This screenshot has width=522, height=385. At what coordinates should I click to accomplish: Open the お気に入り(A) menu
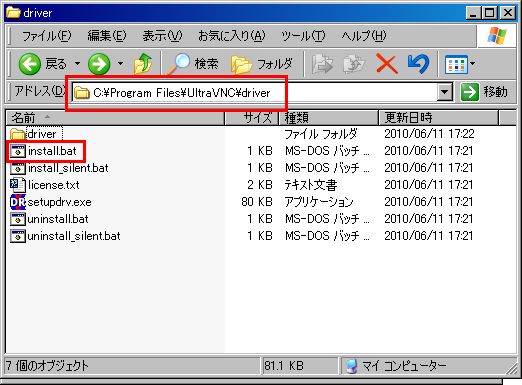[232, 36]
